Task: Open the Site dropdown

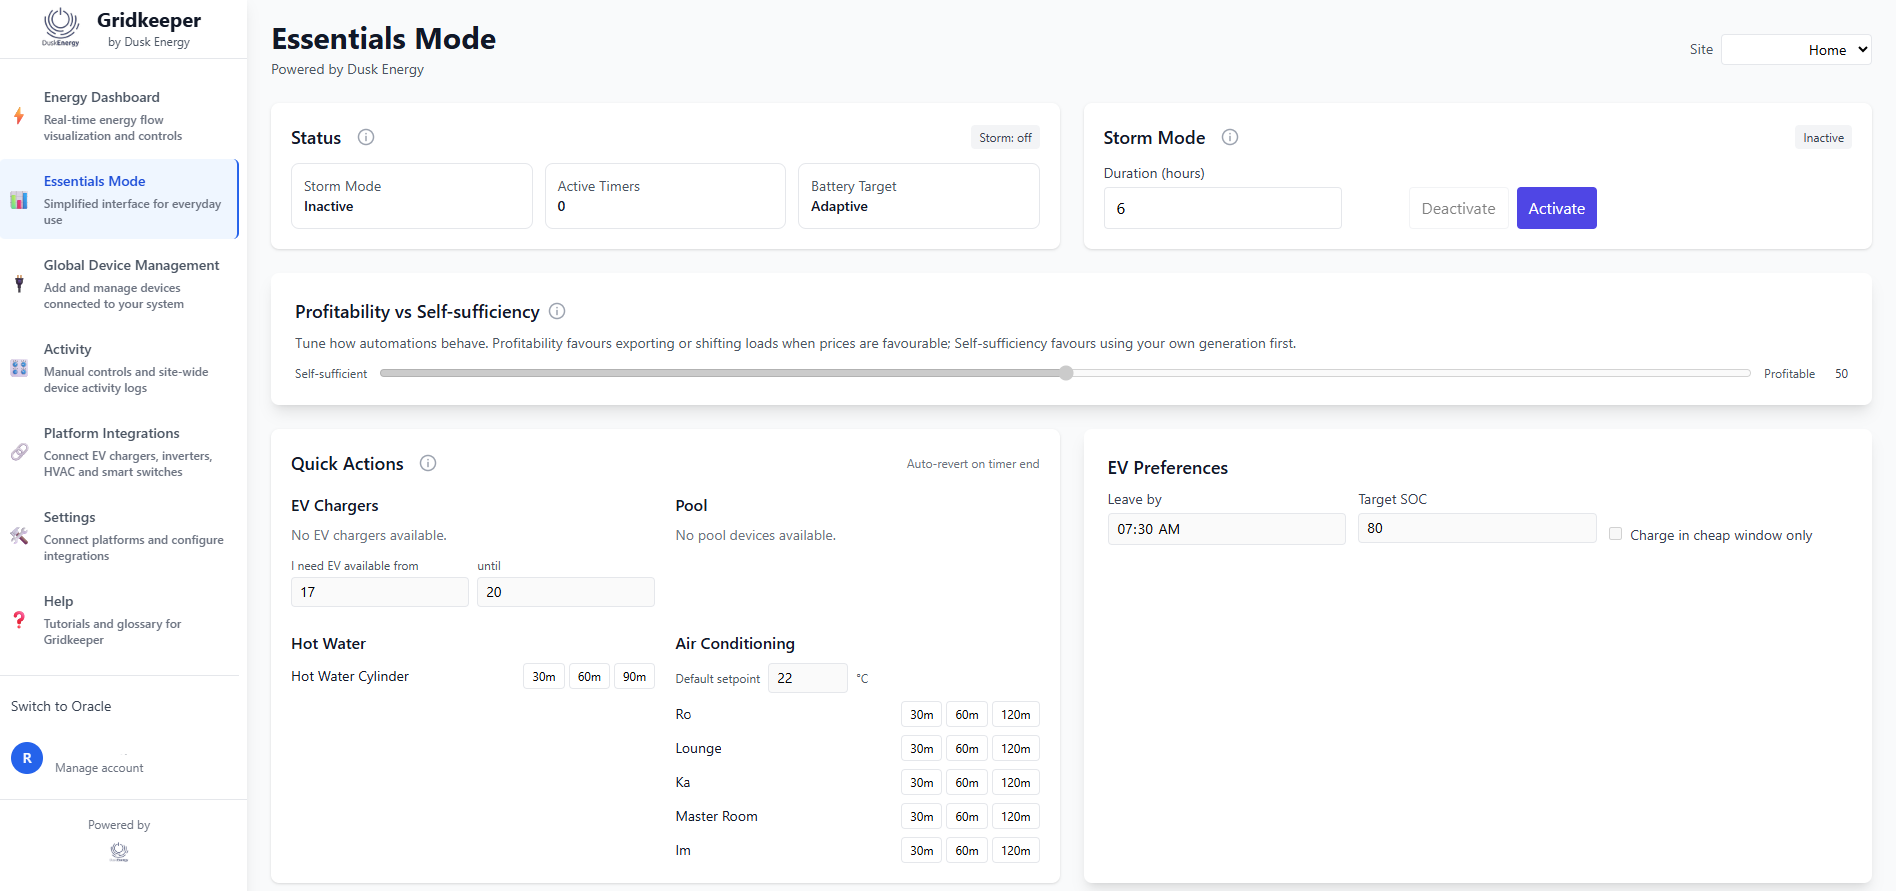Action: [1796, 50]
